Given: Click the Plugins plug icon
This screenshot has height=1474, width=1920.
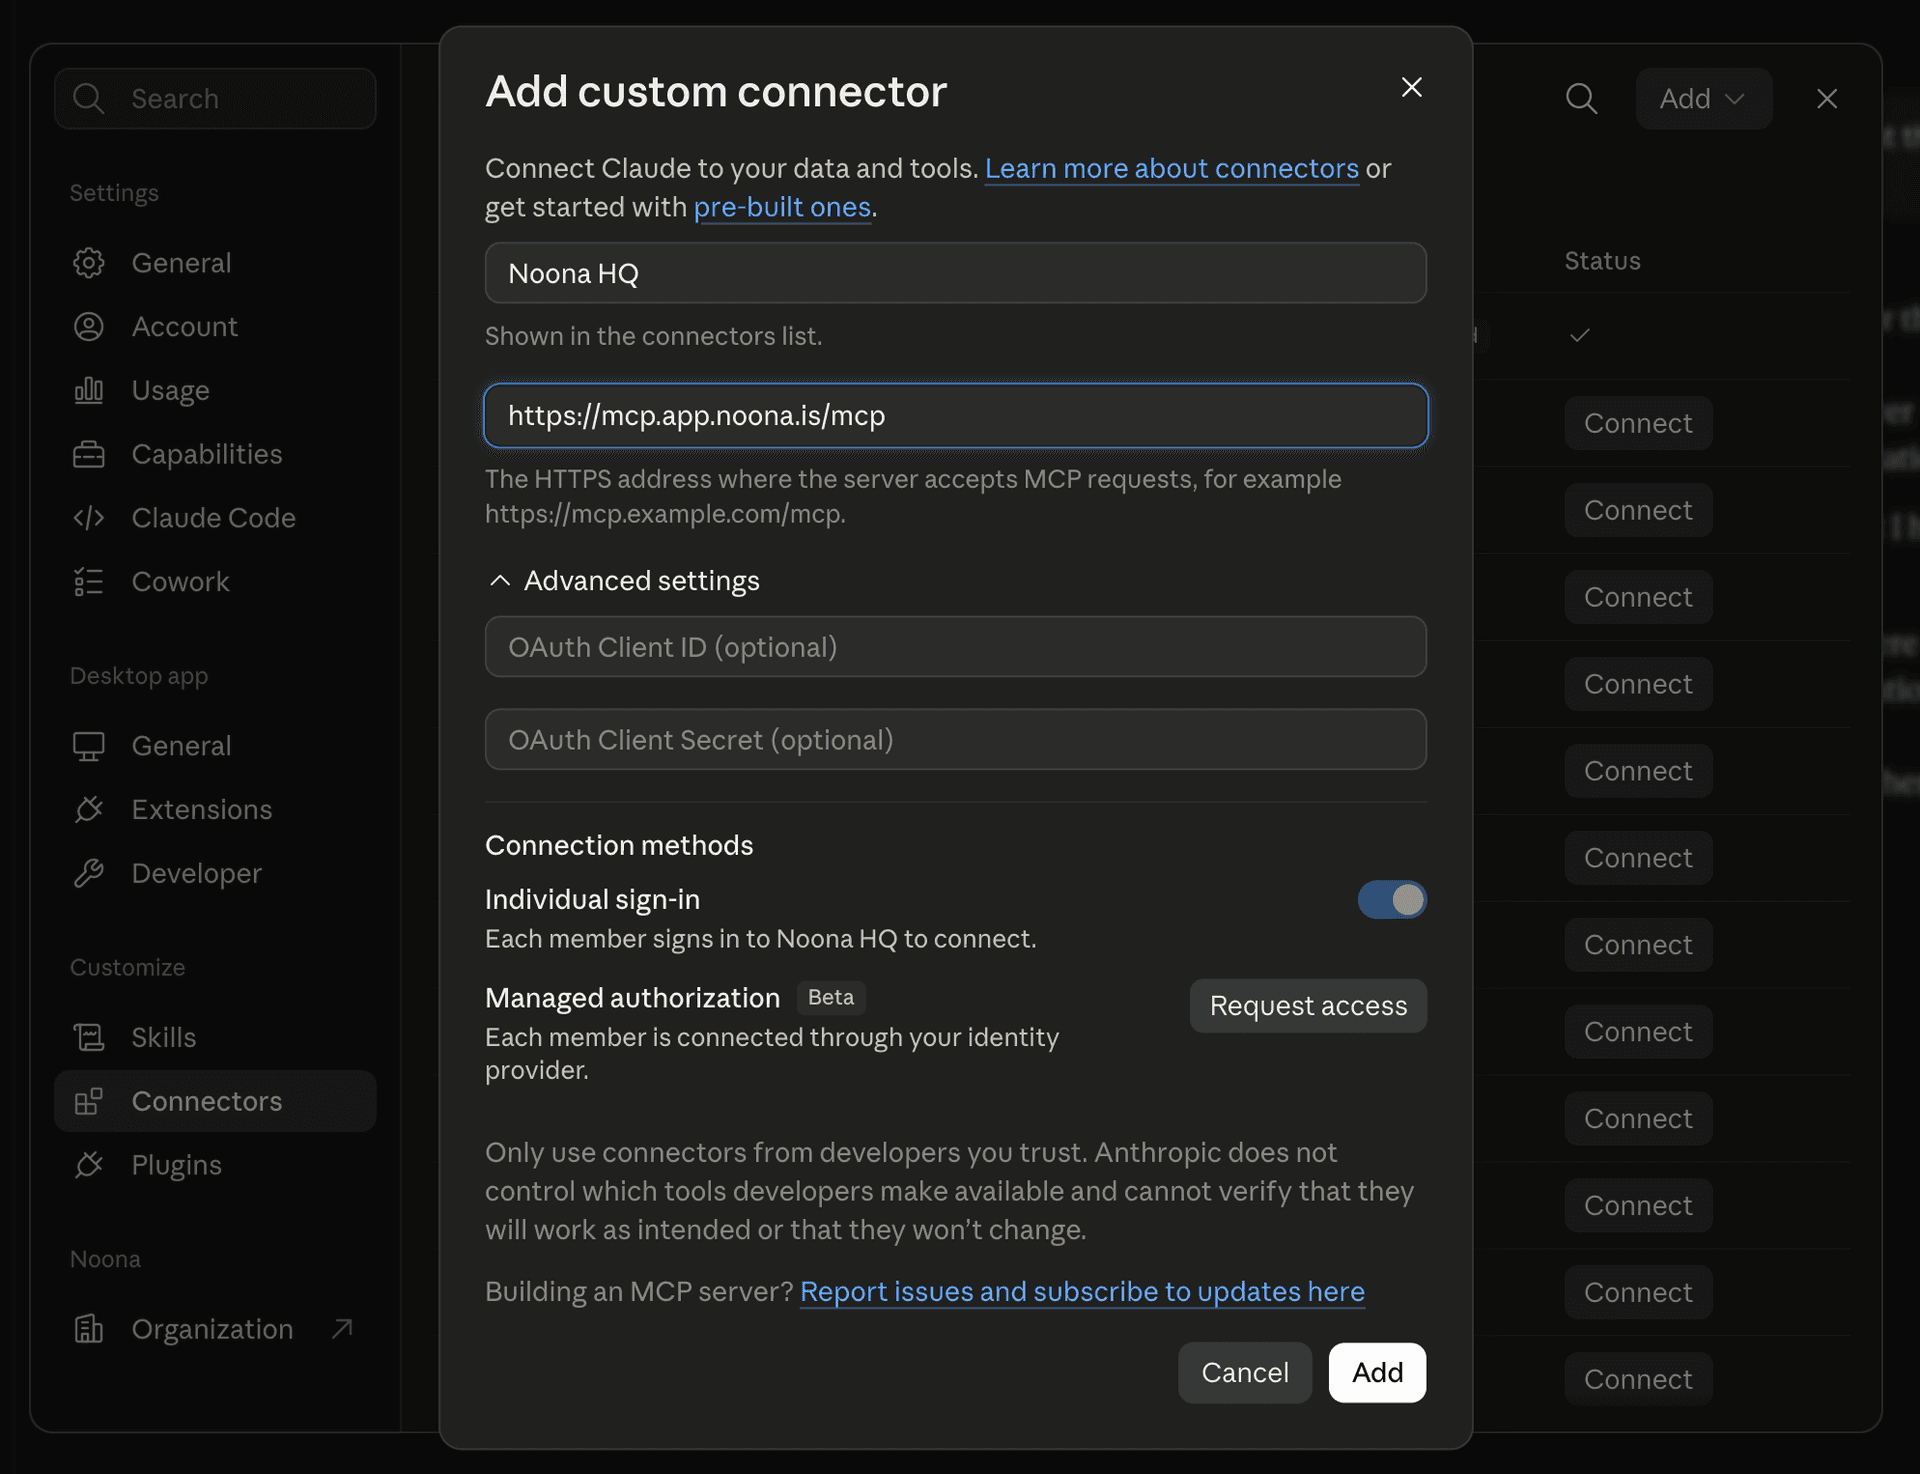Looking at the screenshot, I should [x=89, y=1165].
